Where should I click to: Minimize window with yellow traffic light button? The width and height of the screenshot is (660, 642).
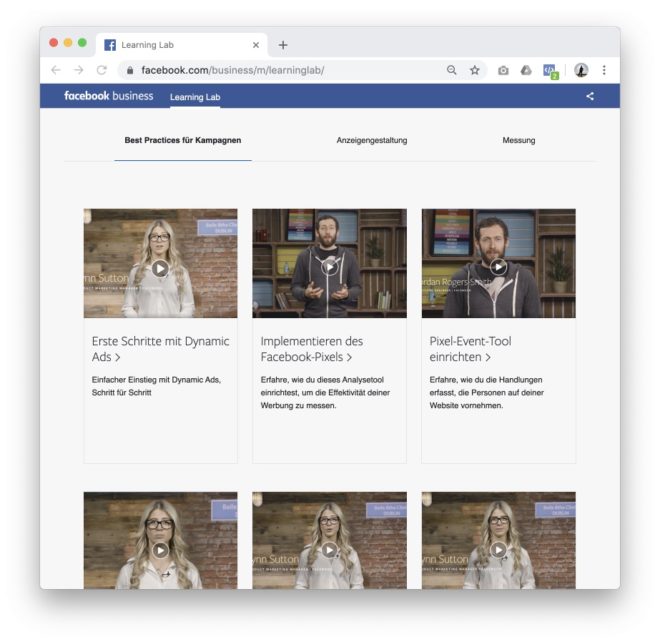coord(68,43)
